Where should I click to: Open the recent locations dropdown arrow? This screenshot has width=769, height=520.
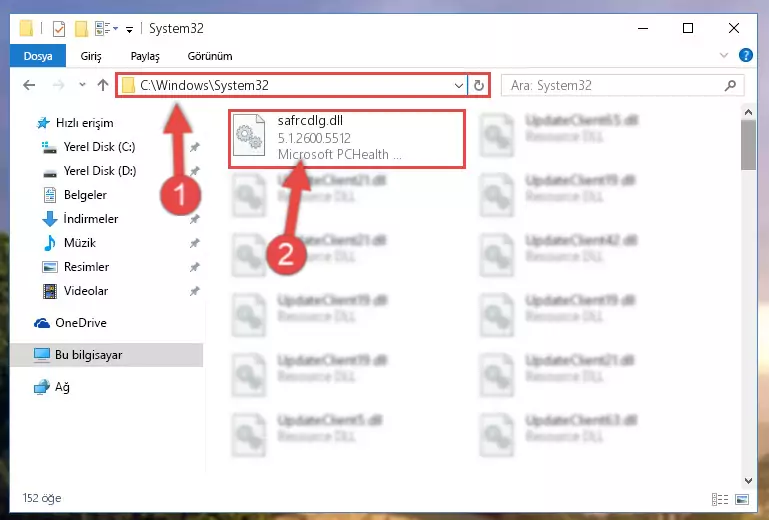click(x=82, y=85)
